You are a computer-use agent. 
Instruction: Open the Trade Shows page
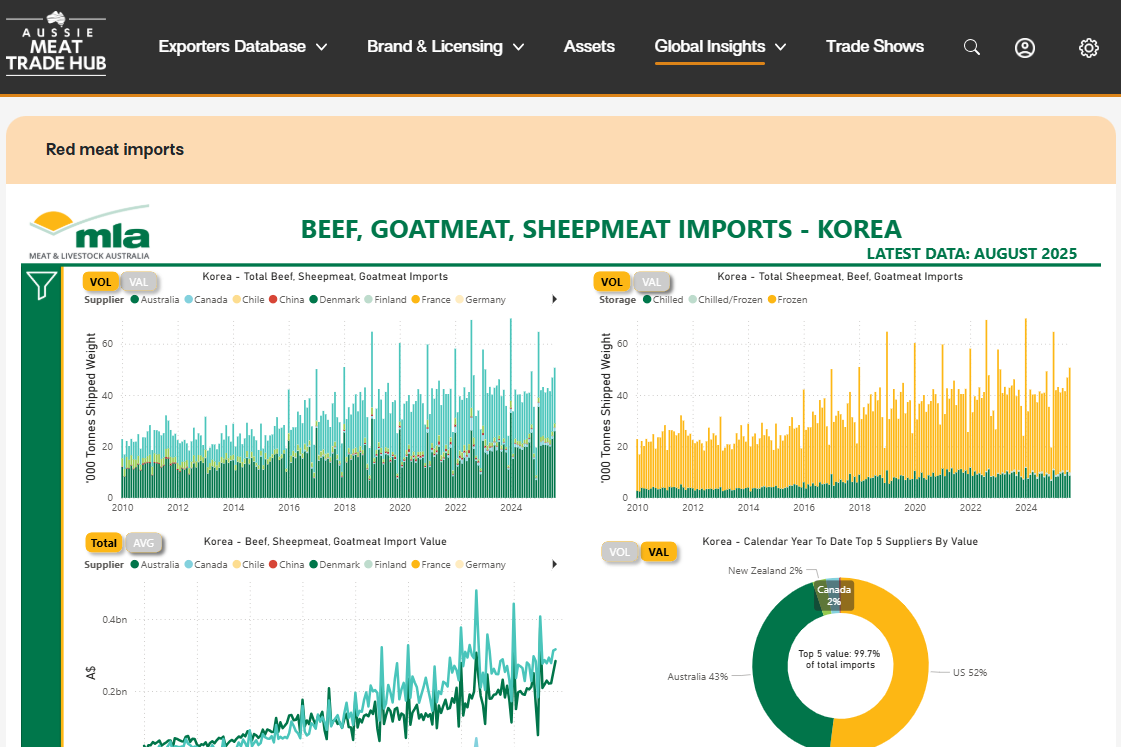click(x=875, y=46)
